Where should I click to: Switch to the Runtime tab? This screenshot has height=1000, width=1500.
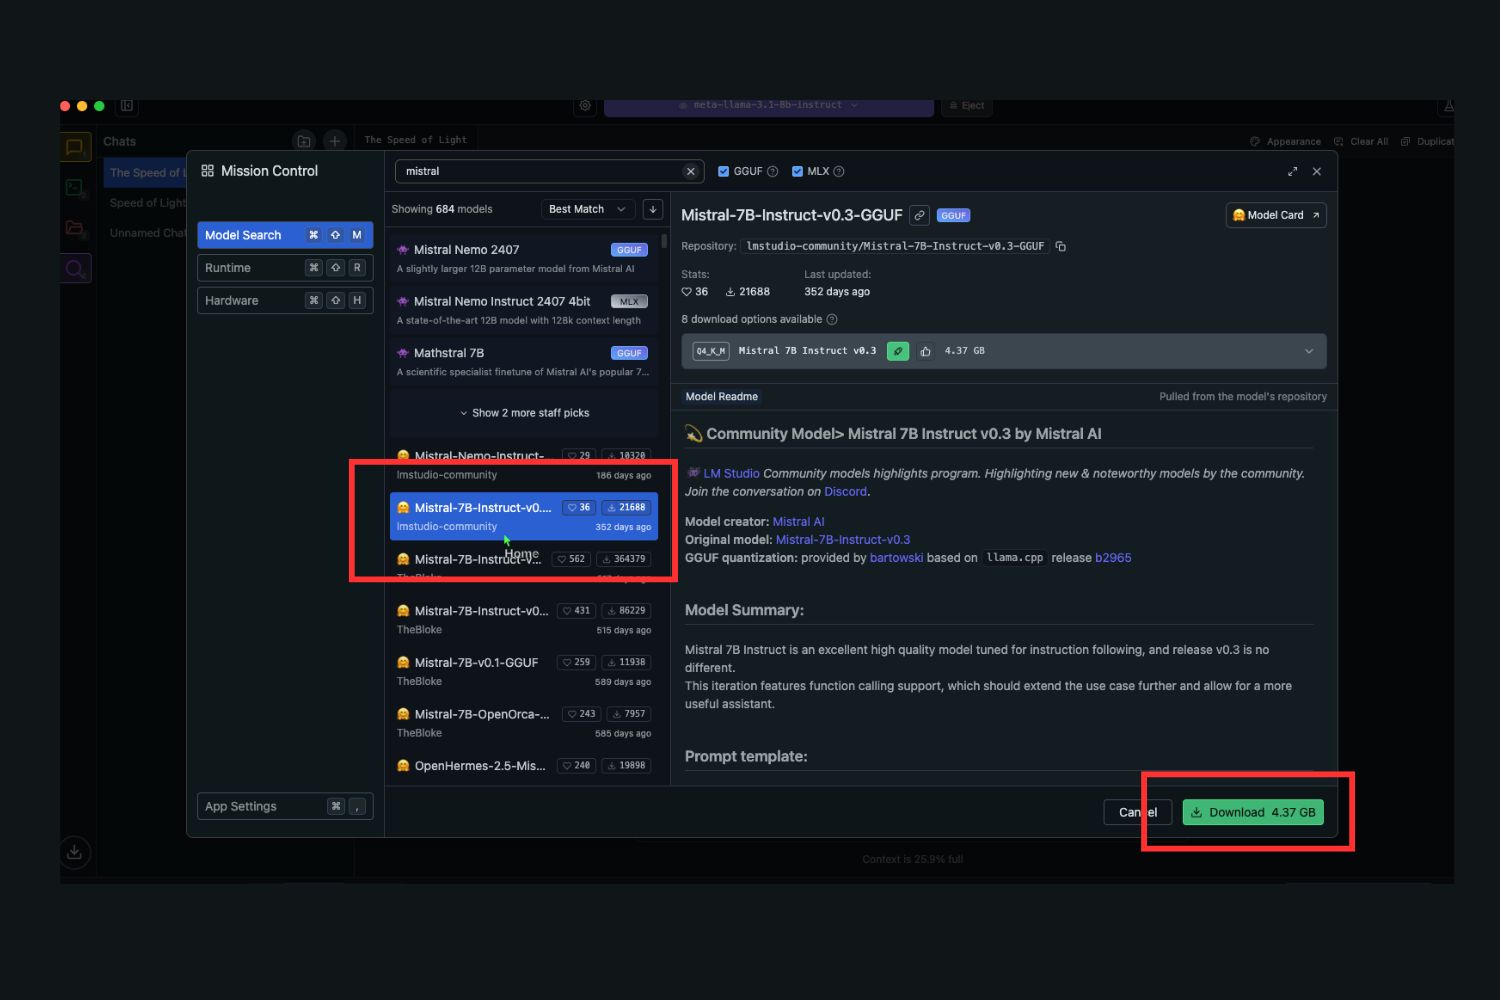285,268
